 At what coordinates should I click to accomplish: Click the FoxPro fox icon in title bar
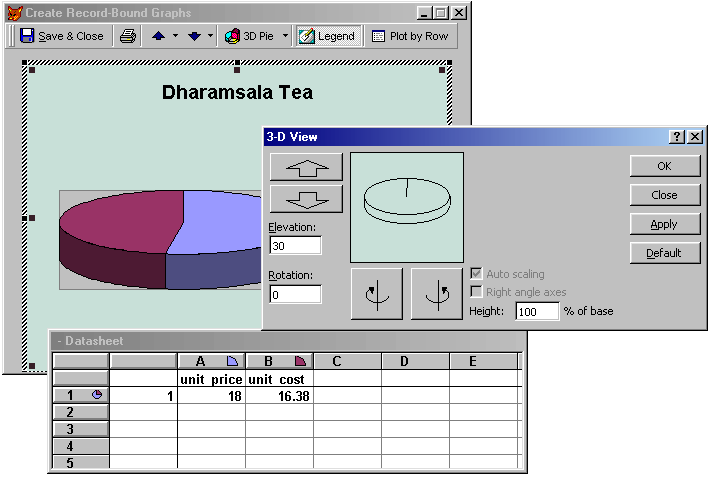pyautogui.click(x=15, y=13)
